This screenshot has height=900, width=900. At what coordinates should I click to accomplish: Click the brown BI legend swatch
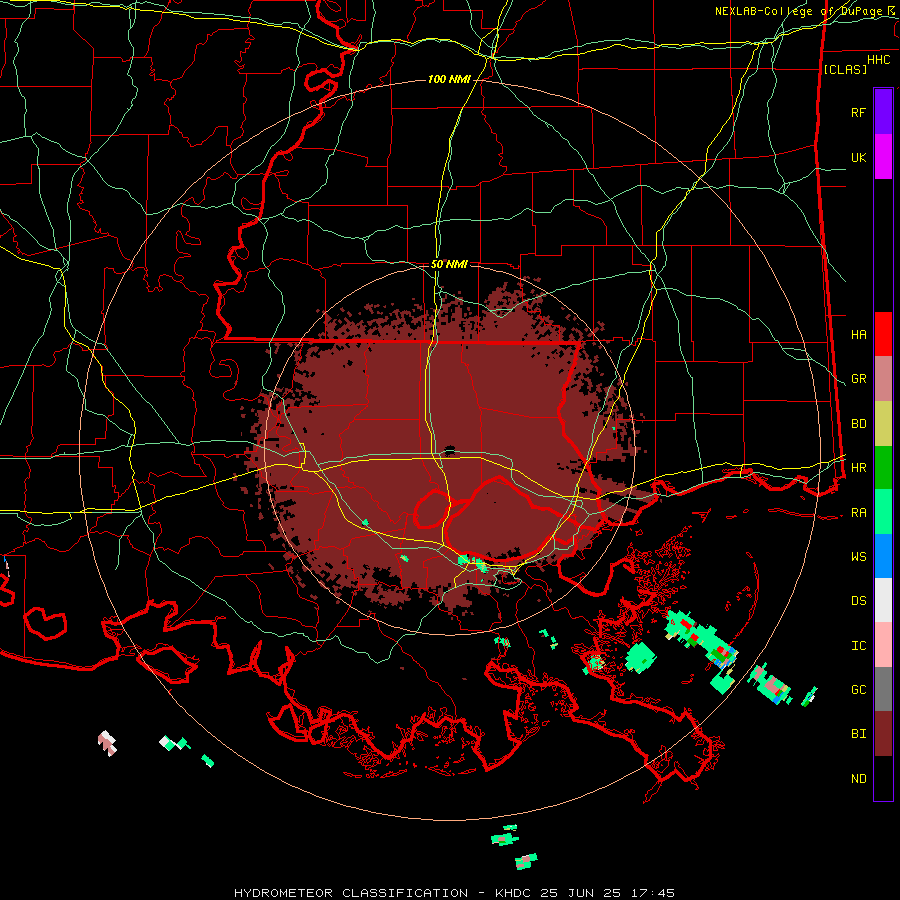[x=883, y=734]
